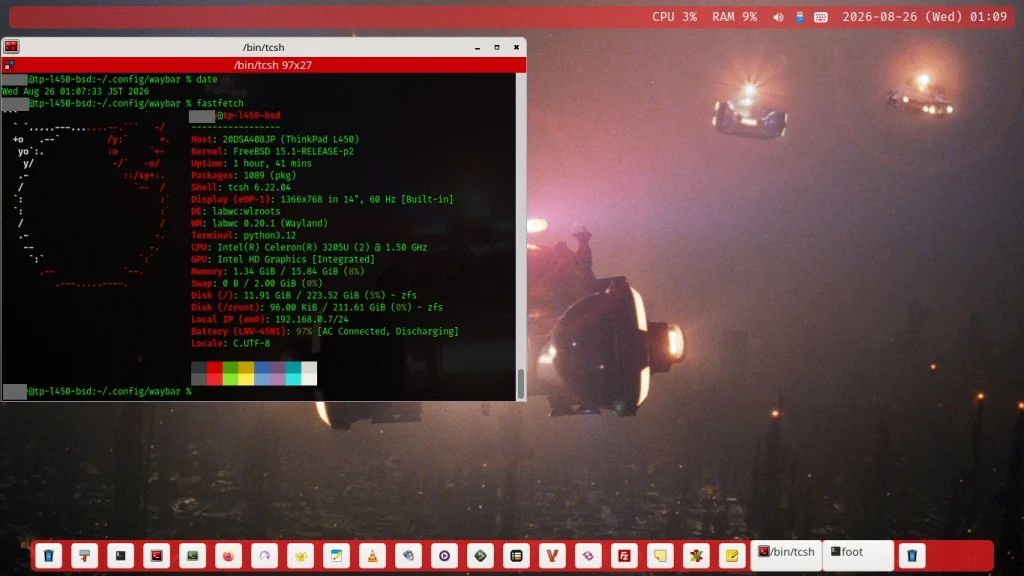Launch the FileZilla icon in the dock
Viewport: 1024px width, 576px height.
tap(624, 556)
